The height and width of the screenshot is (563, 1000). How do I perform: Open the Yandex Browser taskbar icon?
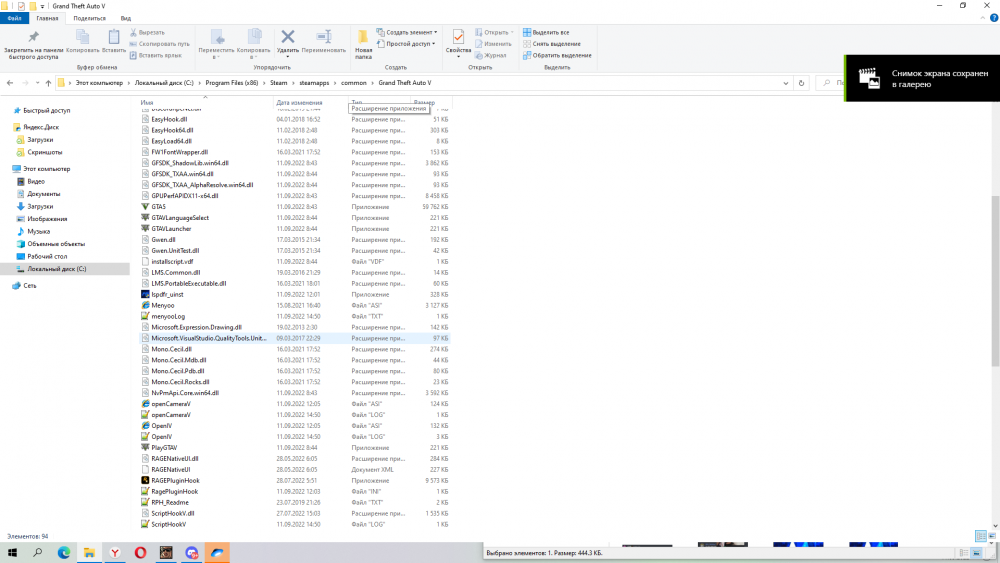click(x=115, y=552)
